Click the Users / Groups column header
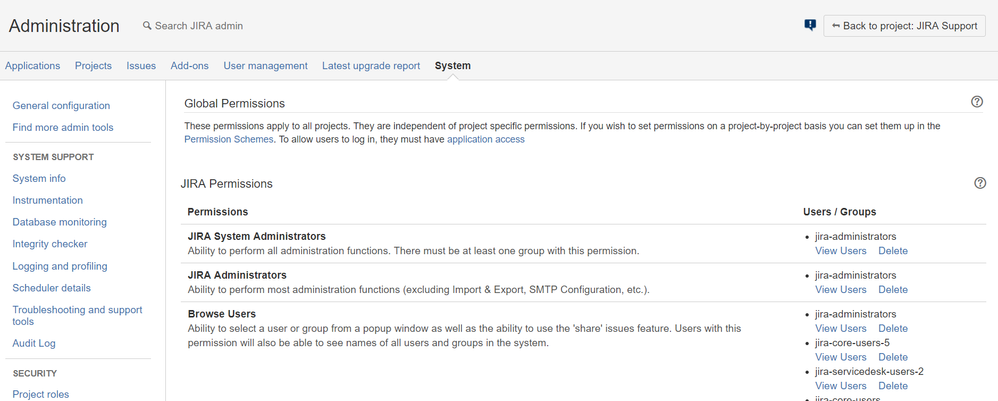The width and height of the screenshot is (998, 401). (x=840, y=211)
